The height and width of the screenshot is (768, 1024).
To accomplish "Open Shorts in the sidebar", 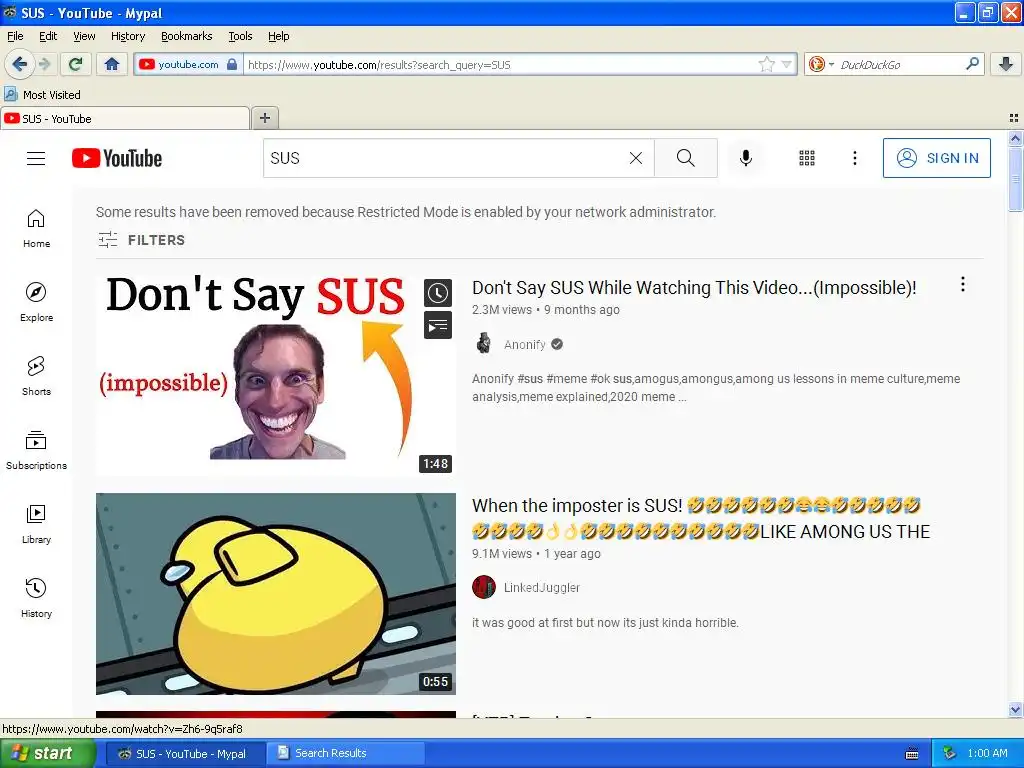I will tap(37, 376).
